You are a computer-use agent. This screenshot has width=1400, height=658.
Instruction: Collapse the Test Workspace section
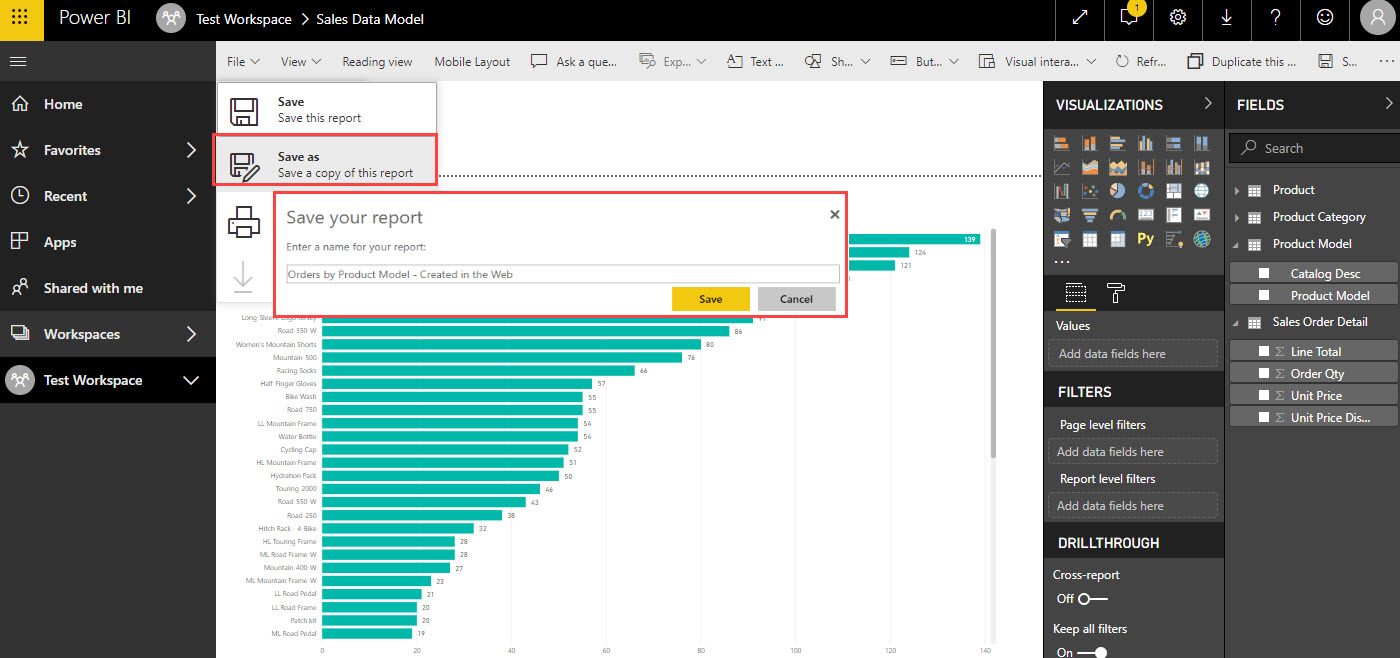click(x=191, y=380)
